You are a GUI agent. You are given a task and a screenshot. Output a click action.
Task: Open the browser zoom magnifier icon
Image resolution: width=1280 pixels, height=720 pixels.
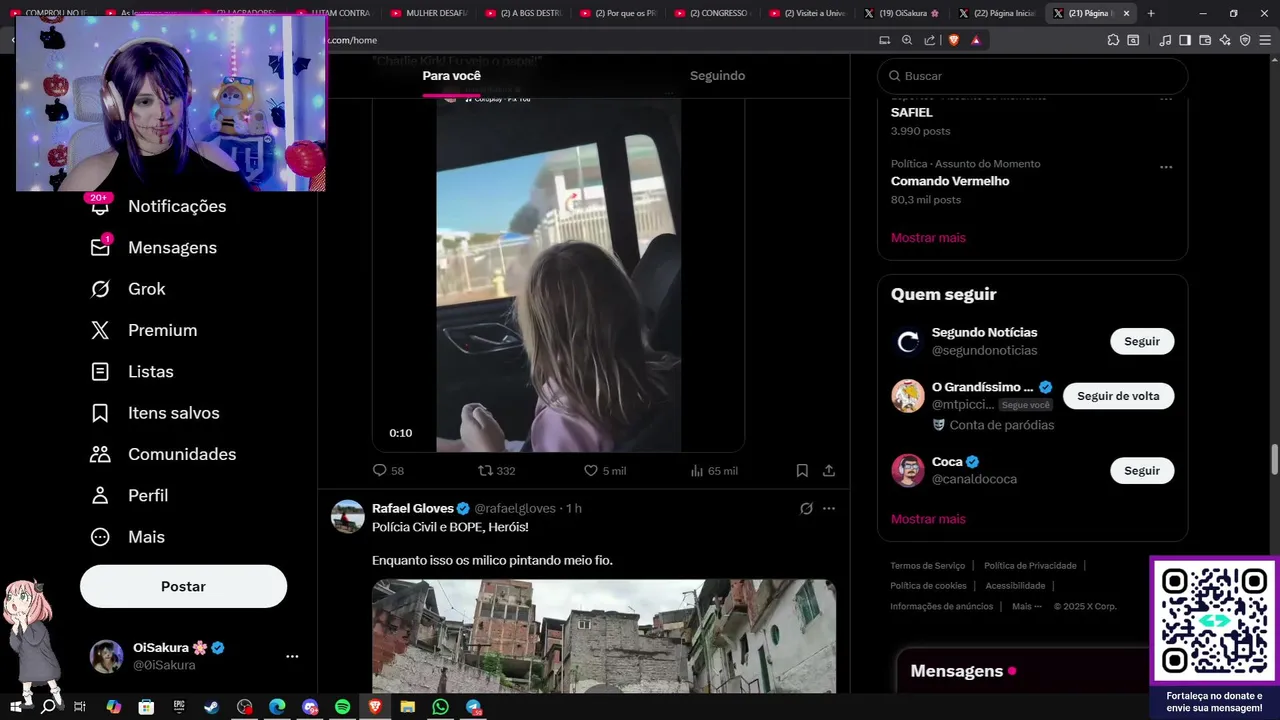click(x=907, y=40)
